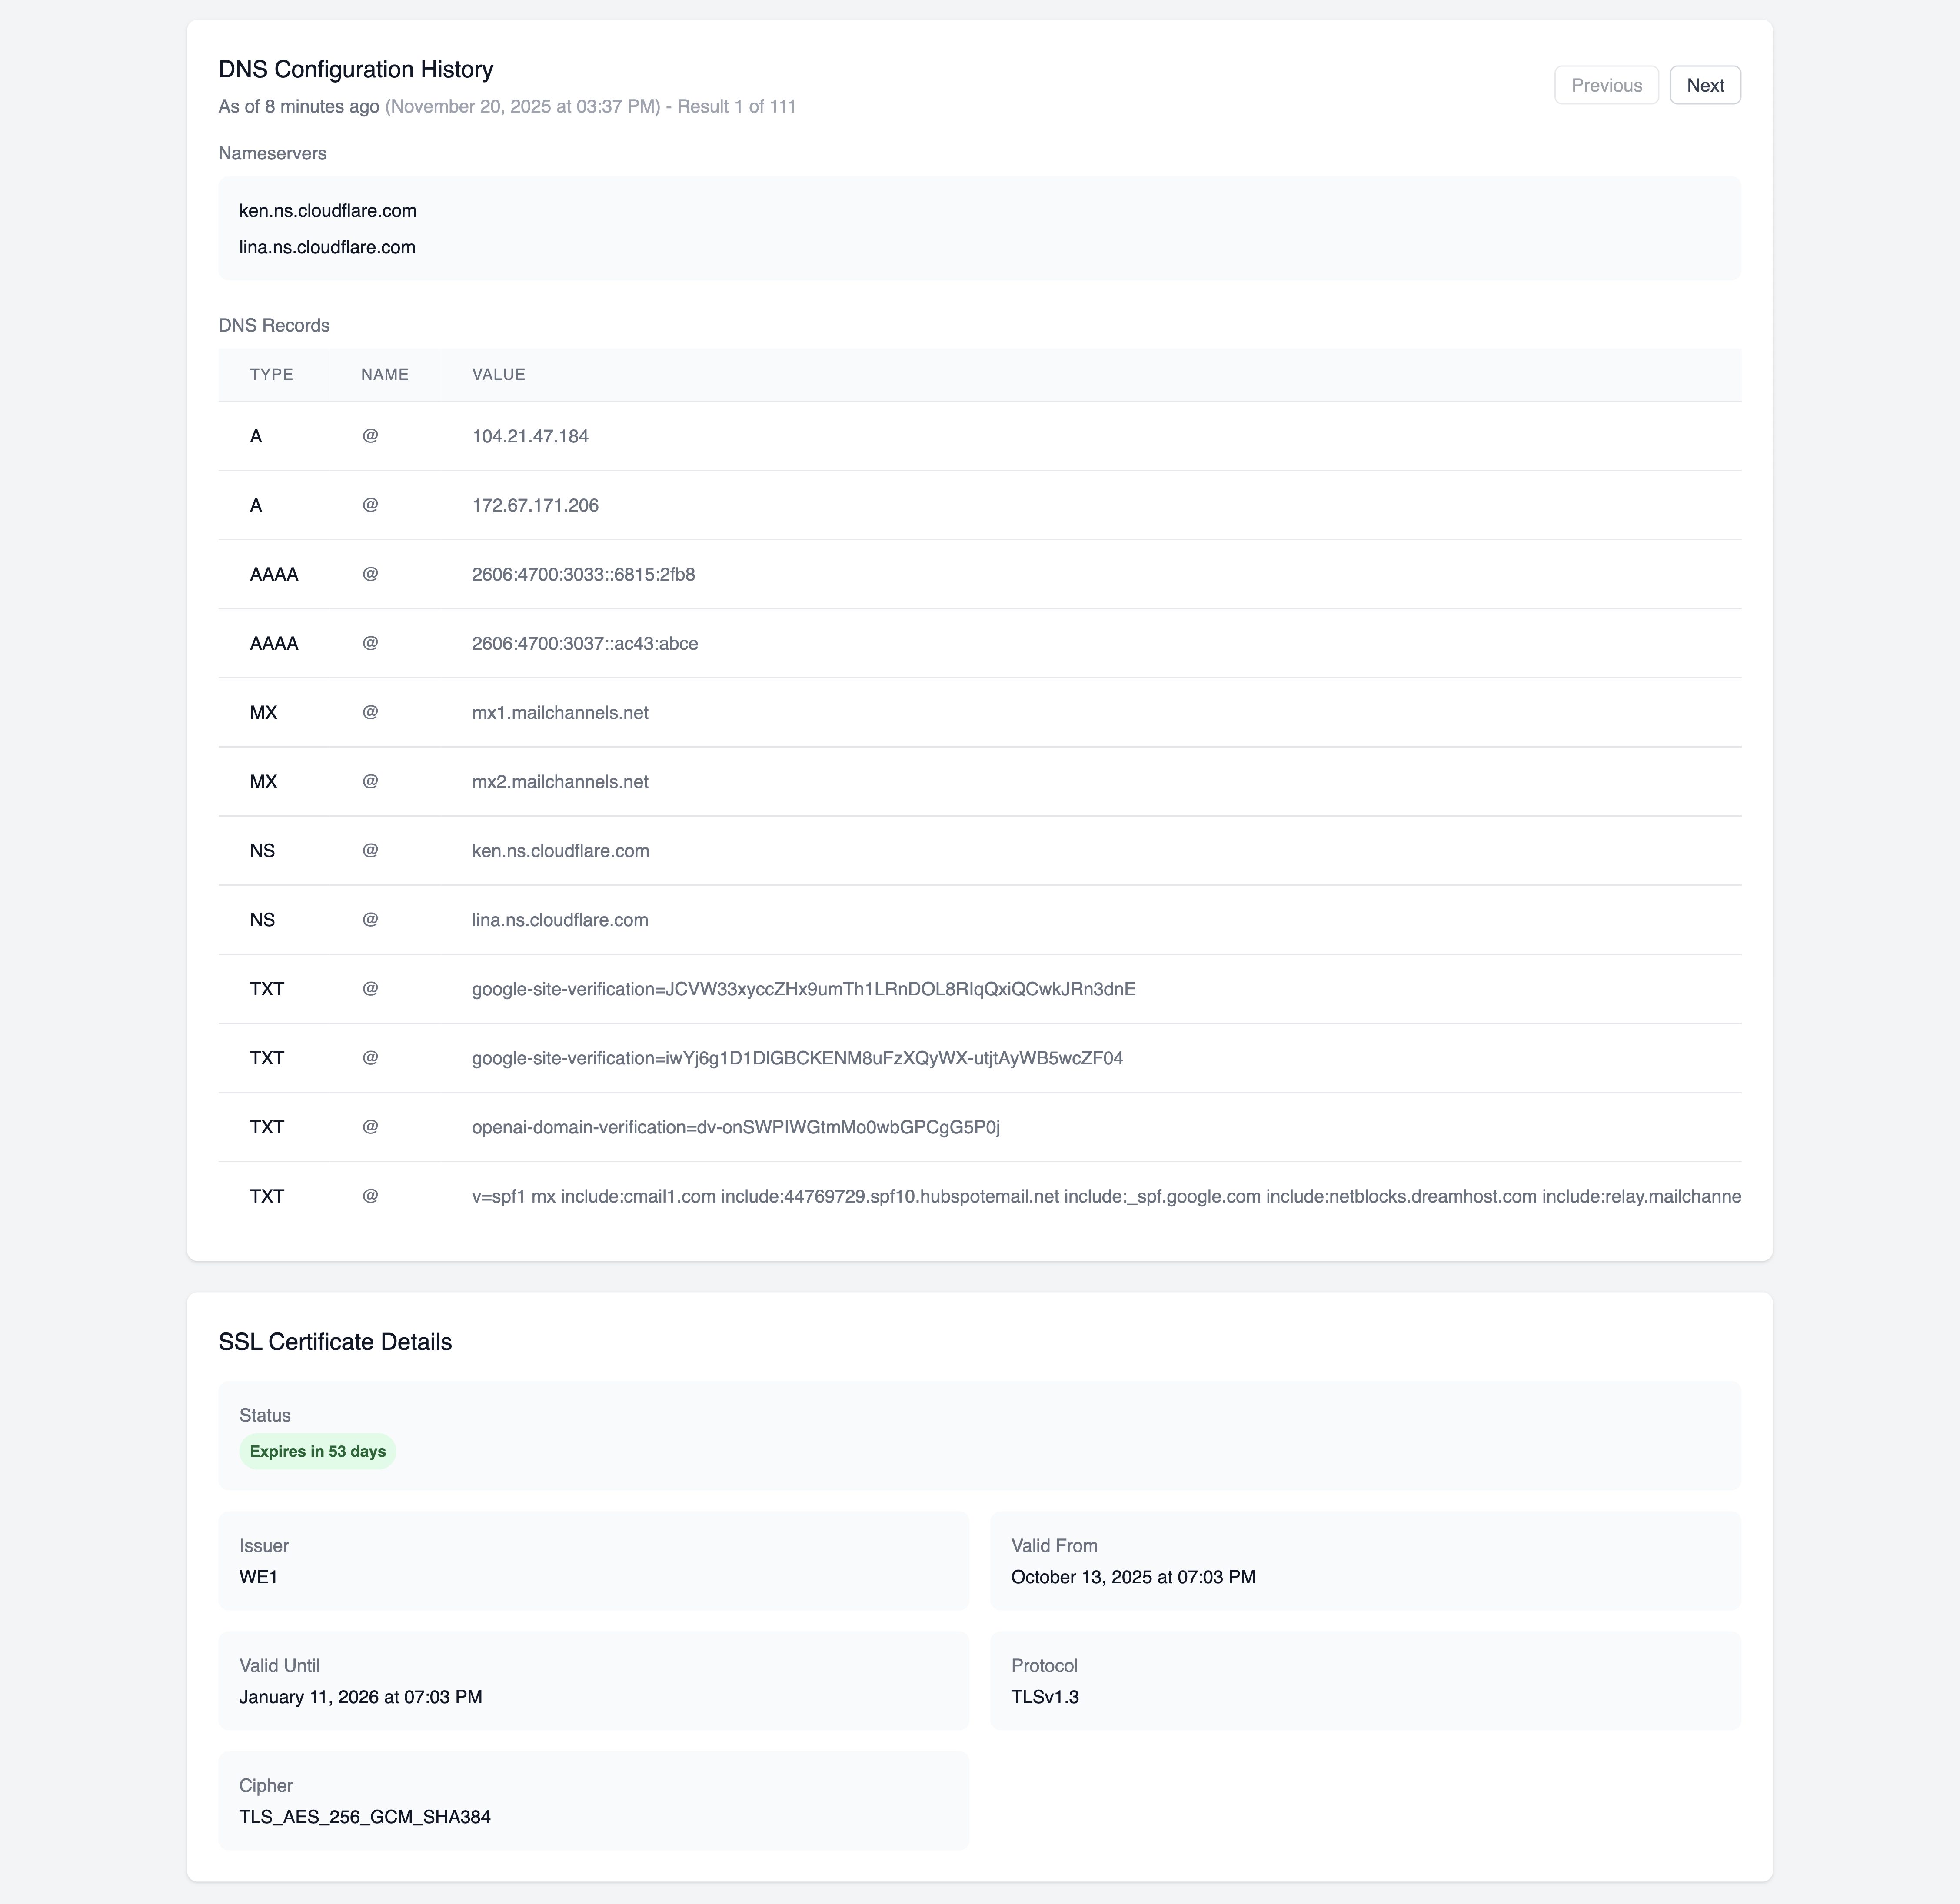Click the Protocol value TLSv1.3

(x=1044, y=1696)
